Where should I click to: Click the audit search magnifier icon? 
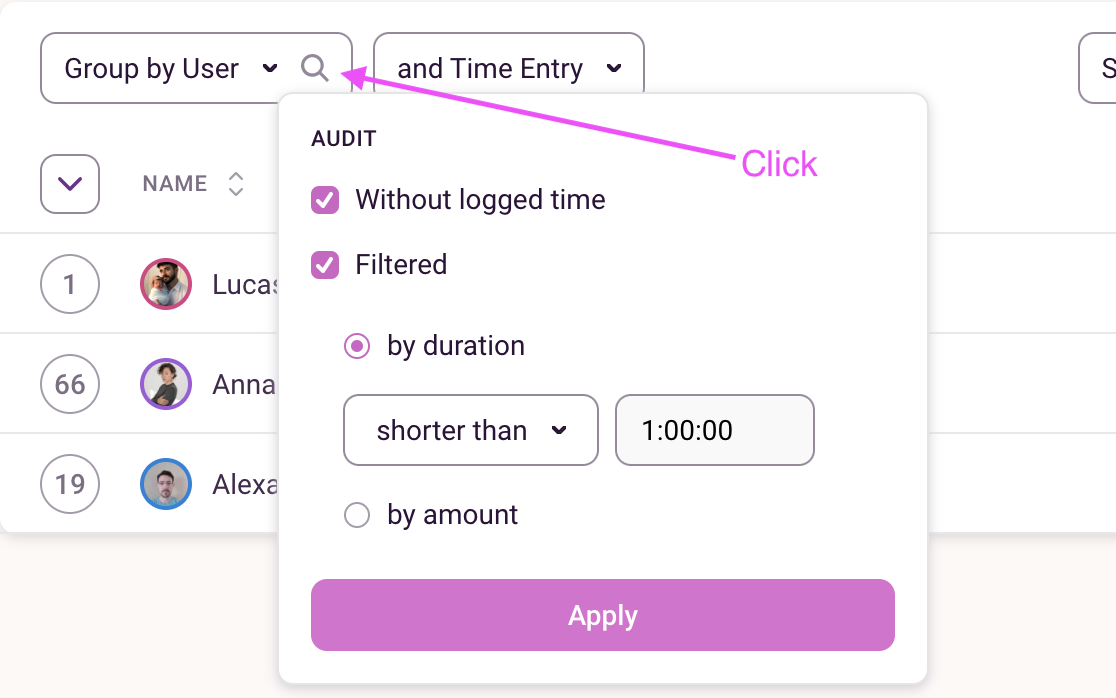pyautogui.click(x=316, y=68)
